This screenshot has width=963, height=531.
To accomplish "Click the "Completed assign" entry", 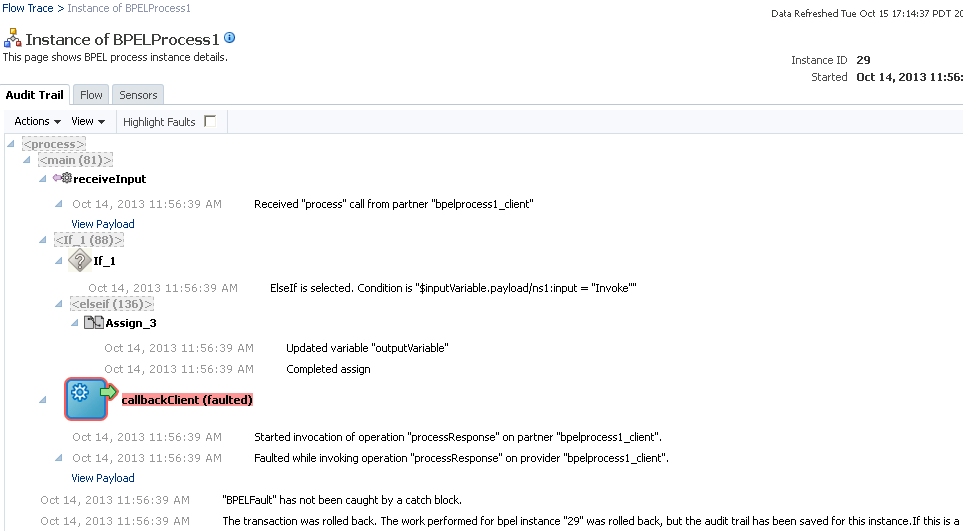I will [328, 369].
